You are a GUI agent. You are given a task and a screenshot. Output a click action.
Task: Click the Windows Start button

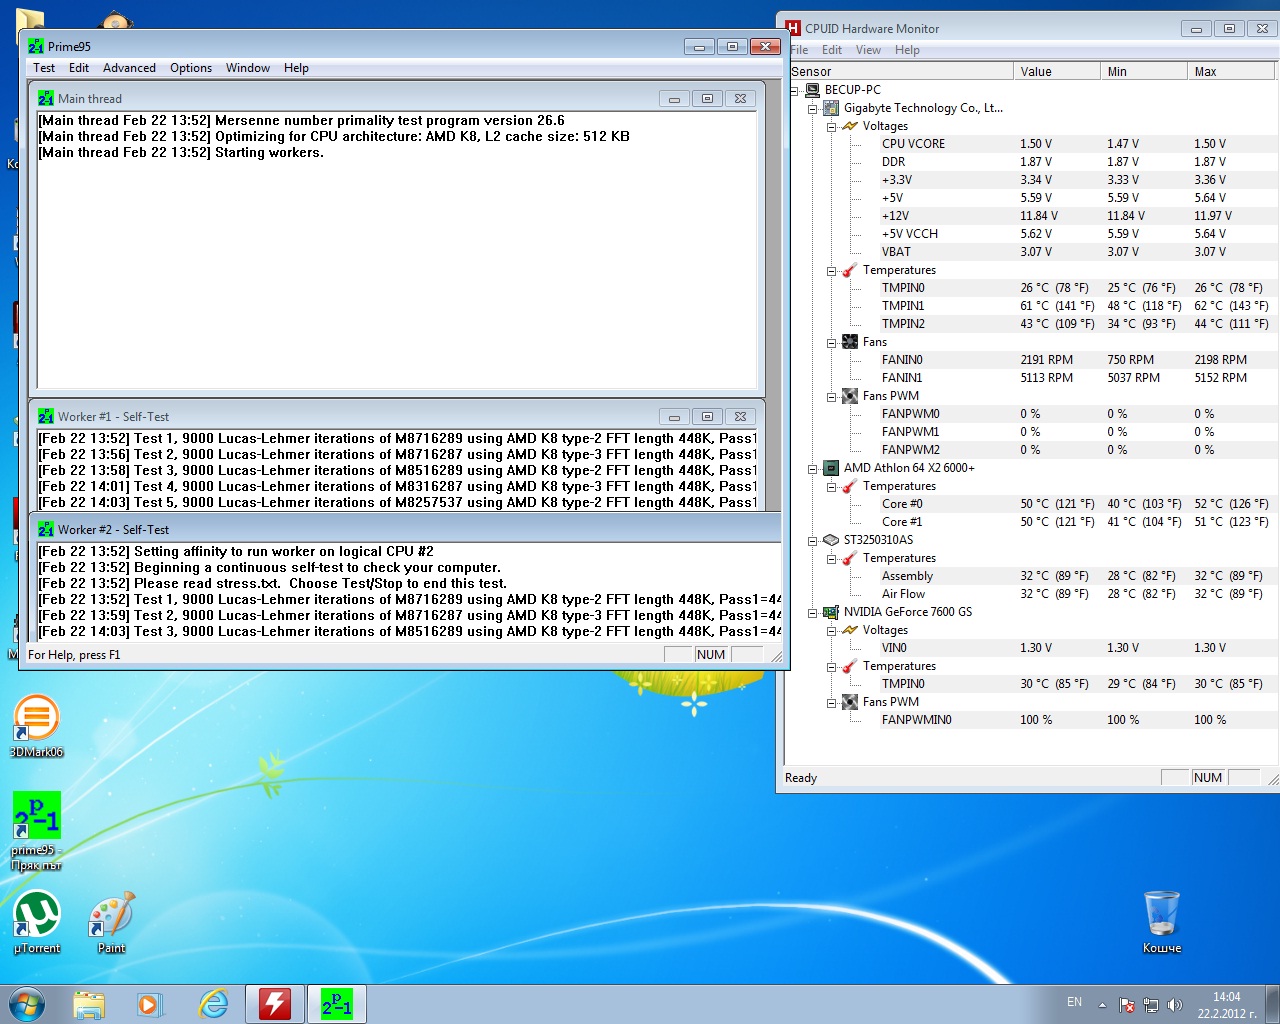click(x=27, y=1004)
